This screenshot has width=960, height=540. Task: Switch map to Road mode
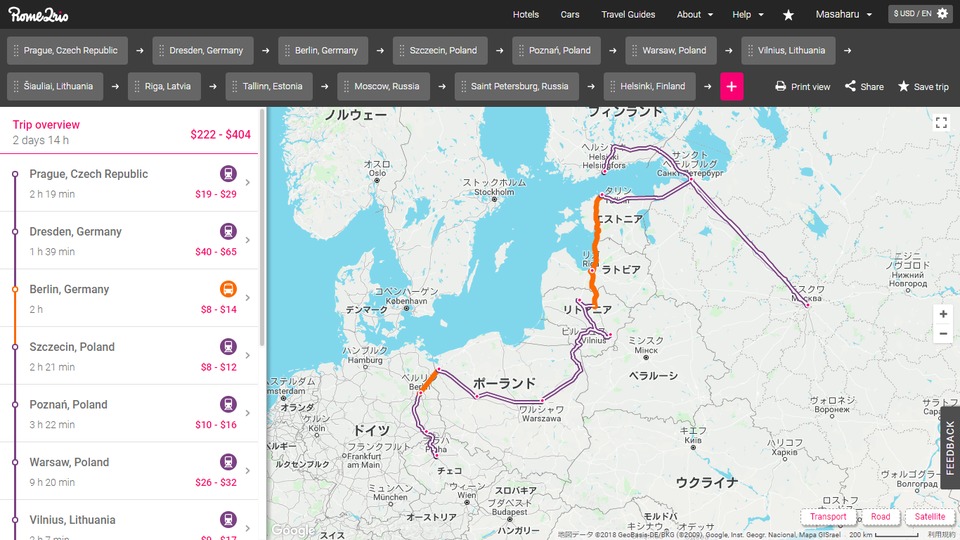coord(880,517)
